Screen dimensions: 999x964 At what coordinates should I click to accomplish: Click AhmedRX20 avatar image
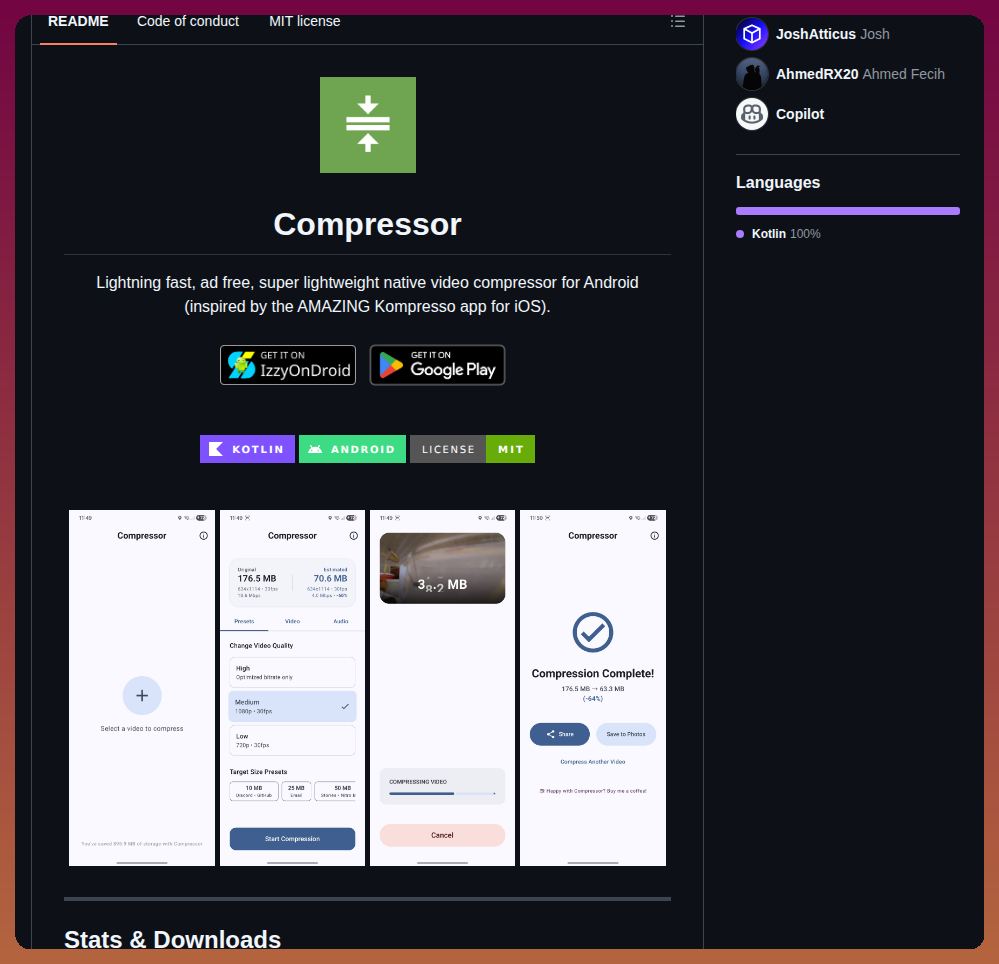point(752,74)
